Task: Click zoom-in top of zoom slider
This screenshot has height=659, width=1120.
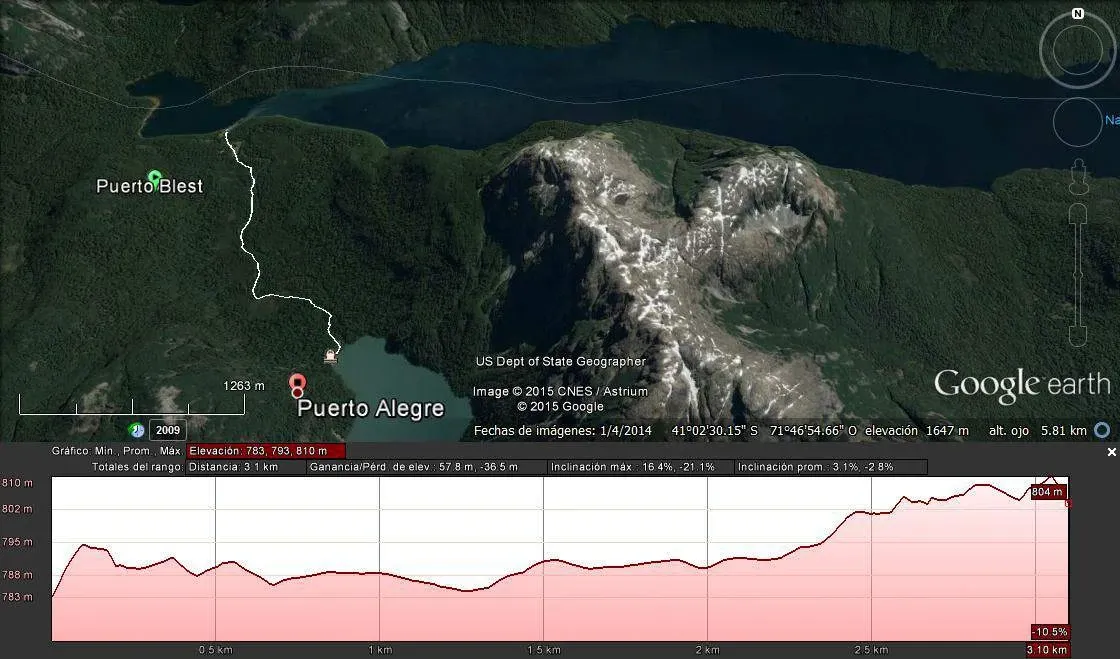Action: pos(1077,213)
